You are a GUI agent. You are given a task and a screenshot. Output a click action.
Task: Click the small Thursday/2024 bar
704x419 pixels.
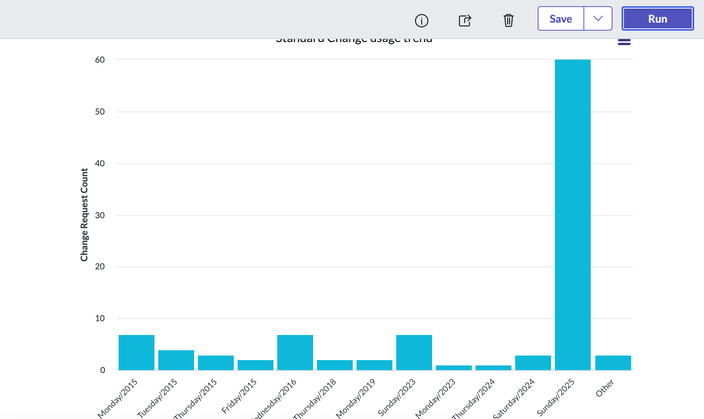point(493,368)
